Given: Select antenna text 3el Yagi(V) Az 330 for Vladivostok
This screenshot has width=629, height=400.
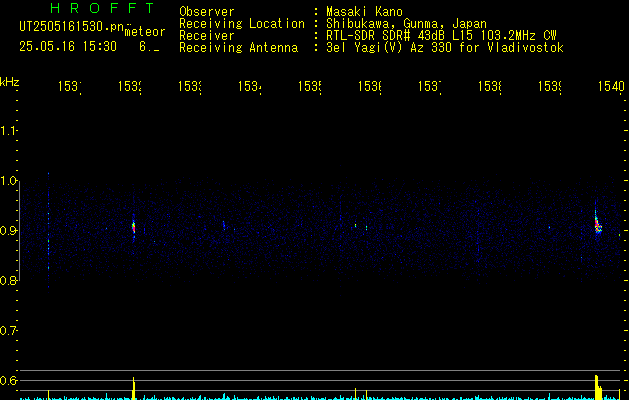Looking at the screenshot, I should (445, 48).
